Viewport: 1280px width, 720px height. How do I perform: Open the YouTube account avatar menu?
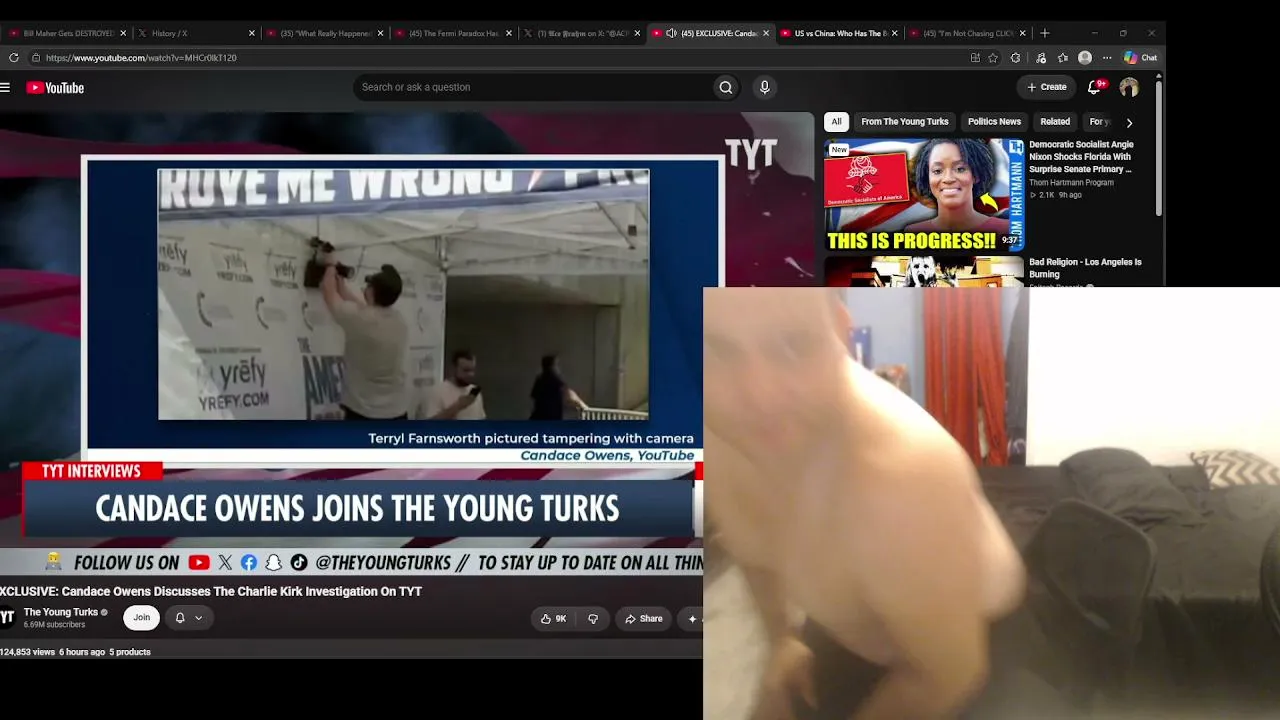click(x=1129, y=88)
